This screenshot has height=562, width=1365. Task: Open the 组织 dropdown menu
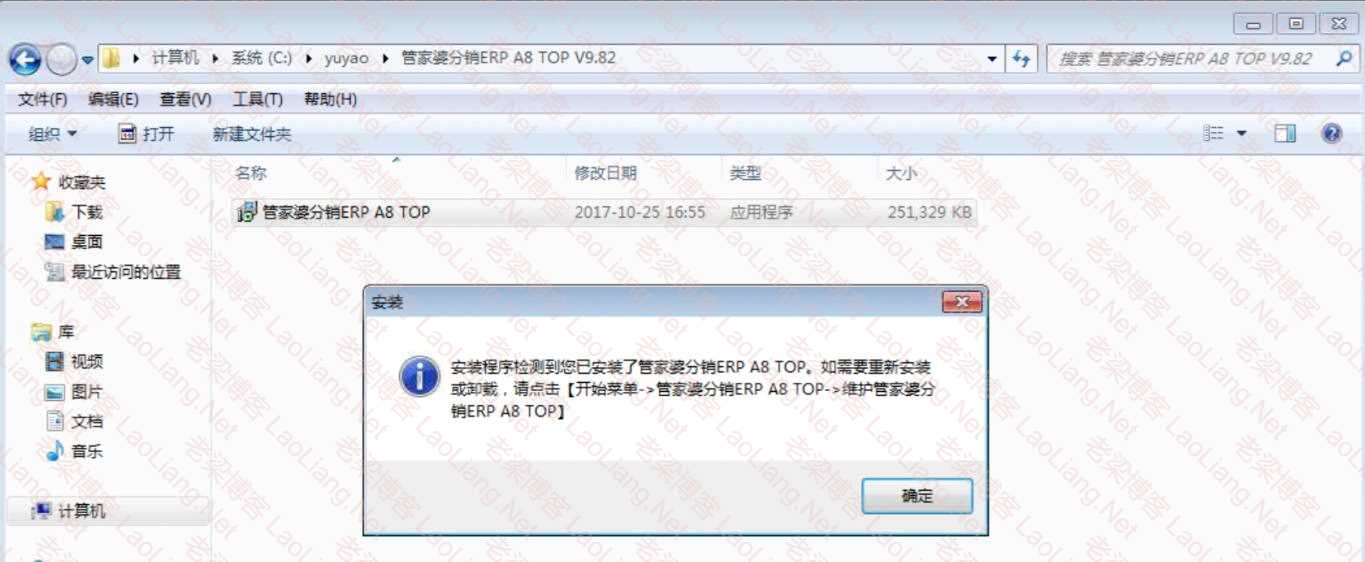(52, 133)
